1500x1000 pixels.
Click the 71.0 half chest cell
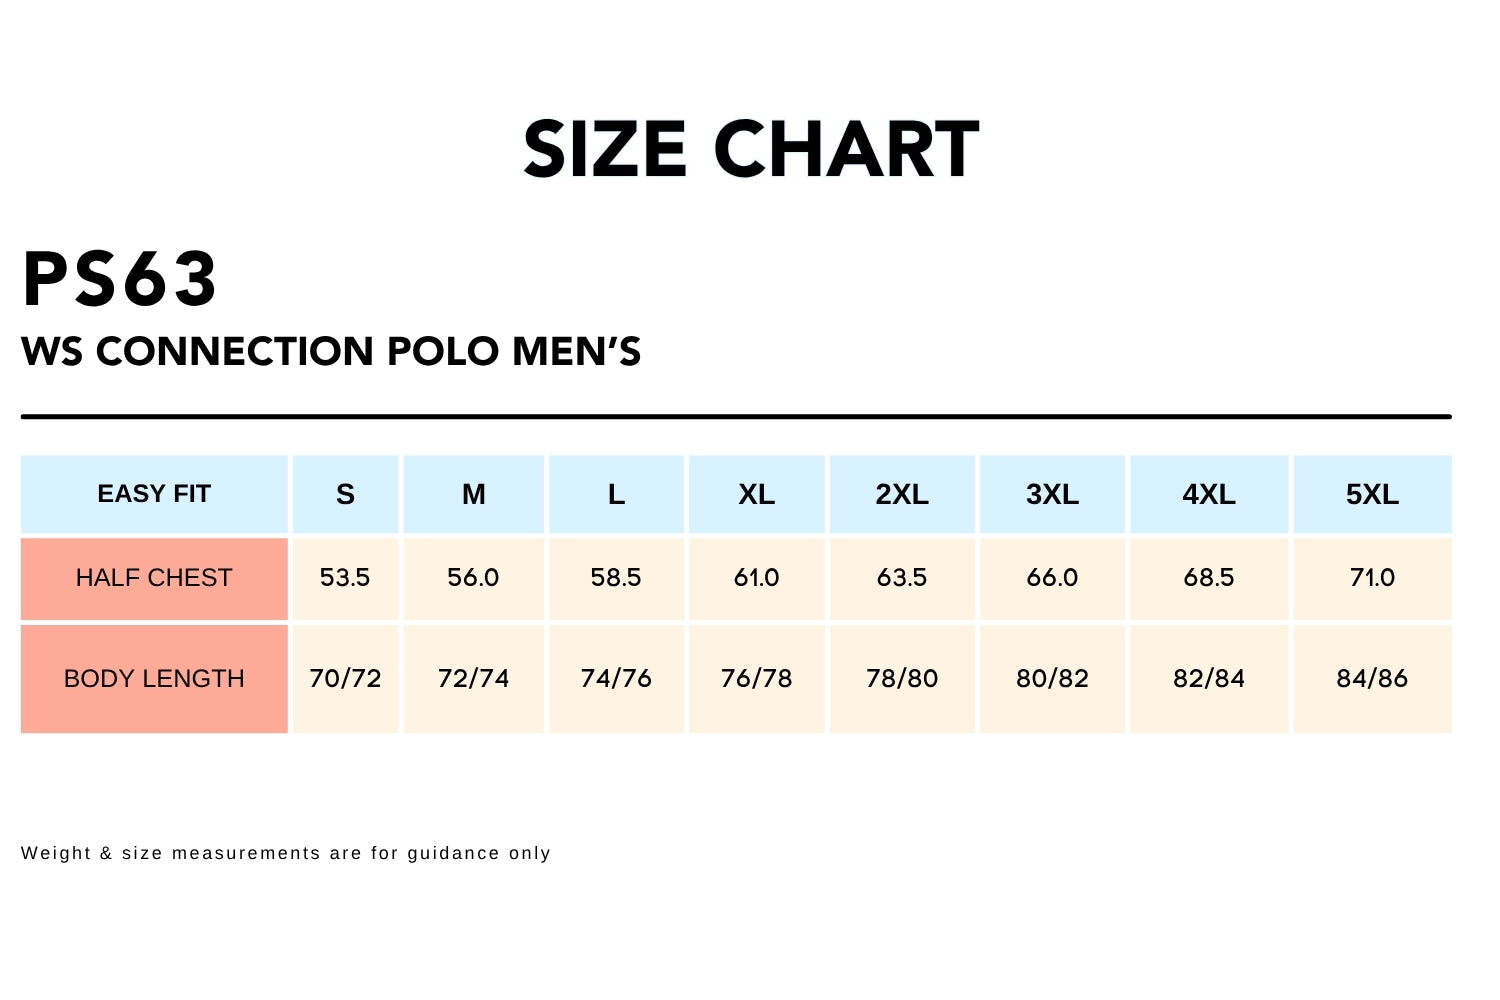(x=1372, y=578)
